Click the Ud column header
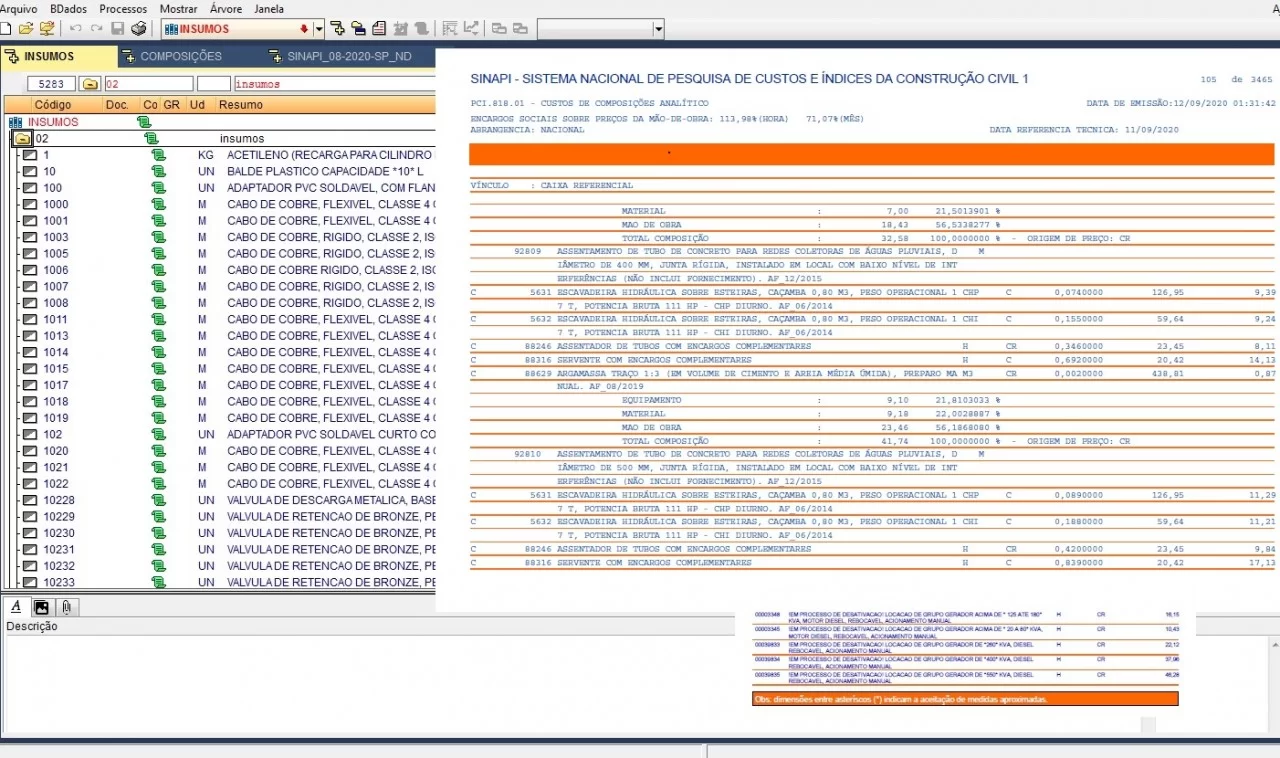 pyautogui.click(x=198, y=104)
